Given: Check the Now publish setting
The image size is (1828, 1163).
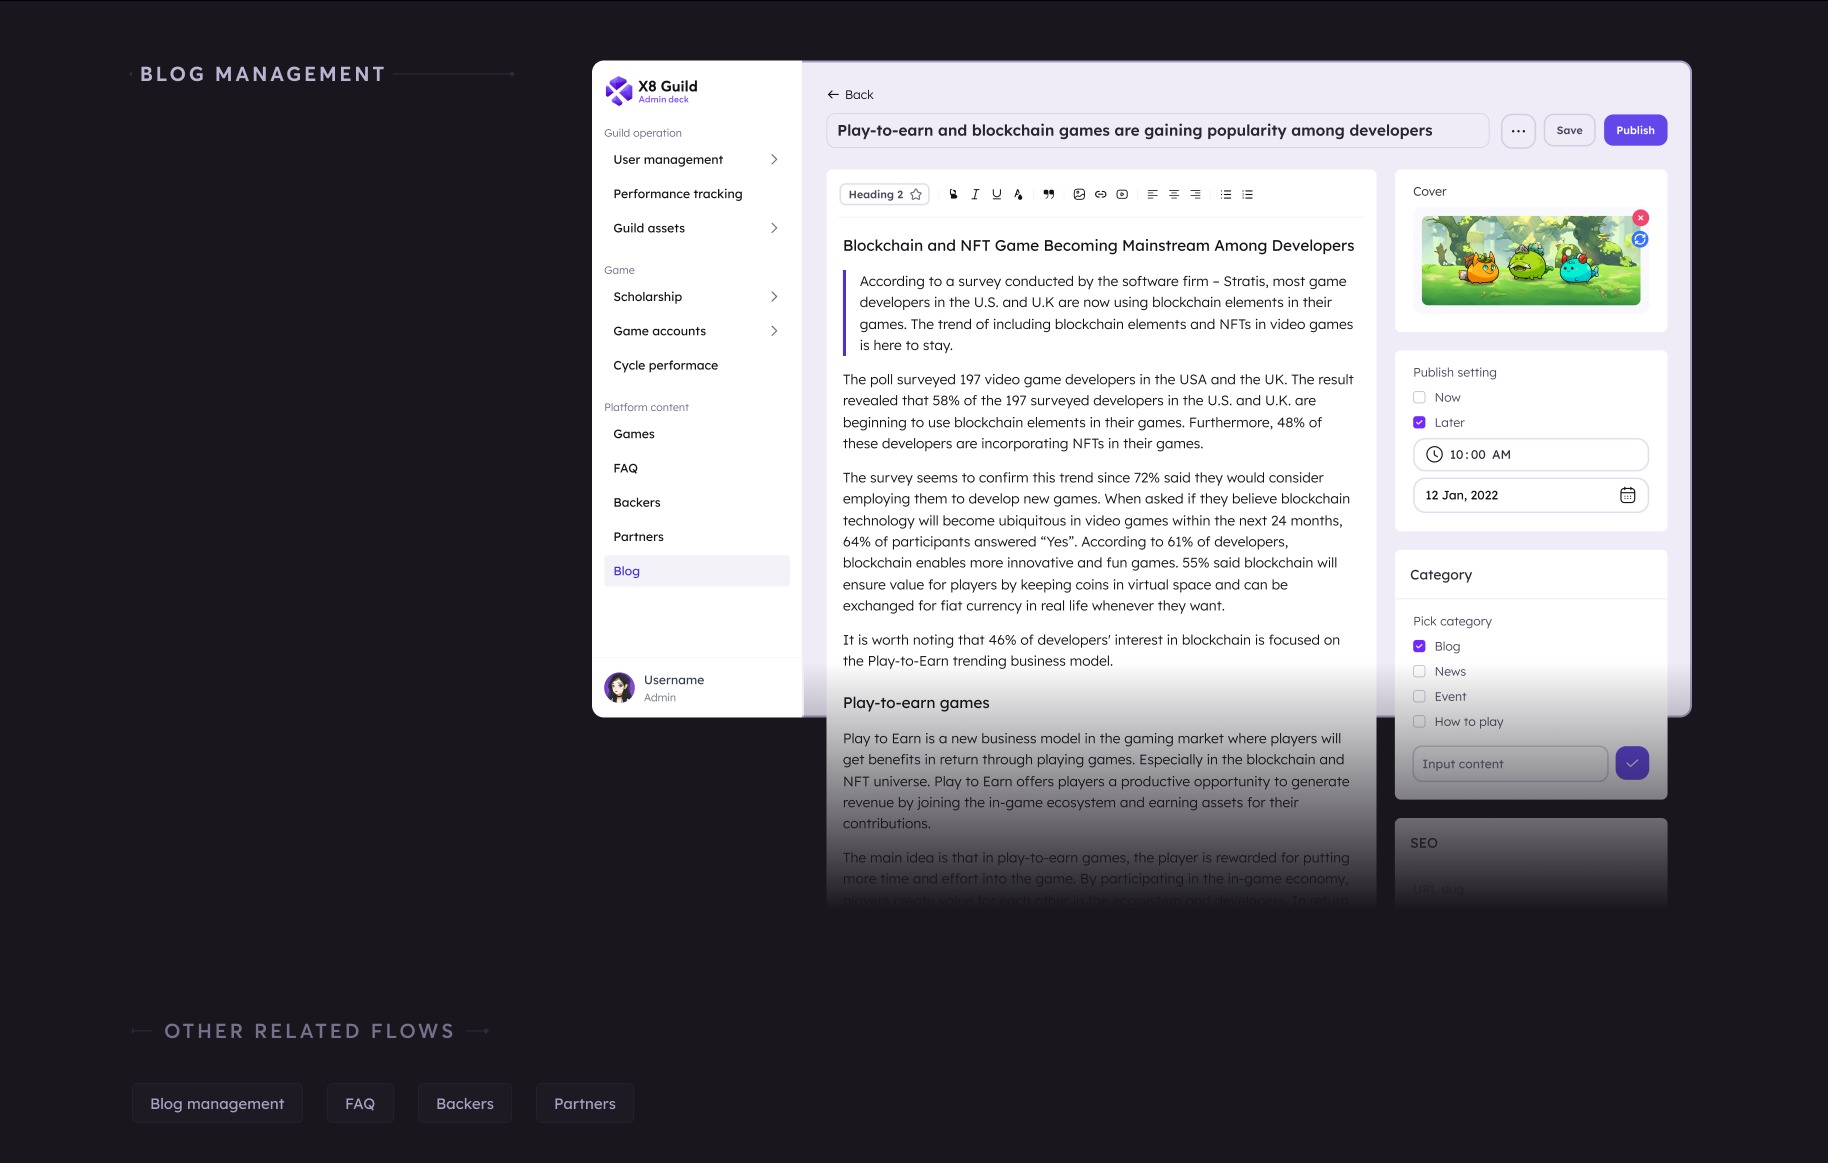Looking at the screenshot, I should [1419, 397].
